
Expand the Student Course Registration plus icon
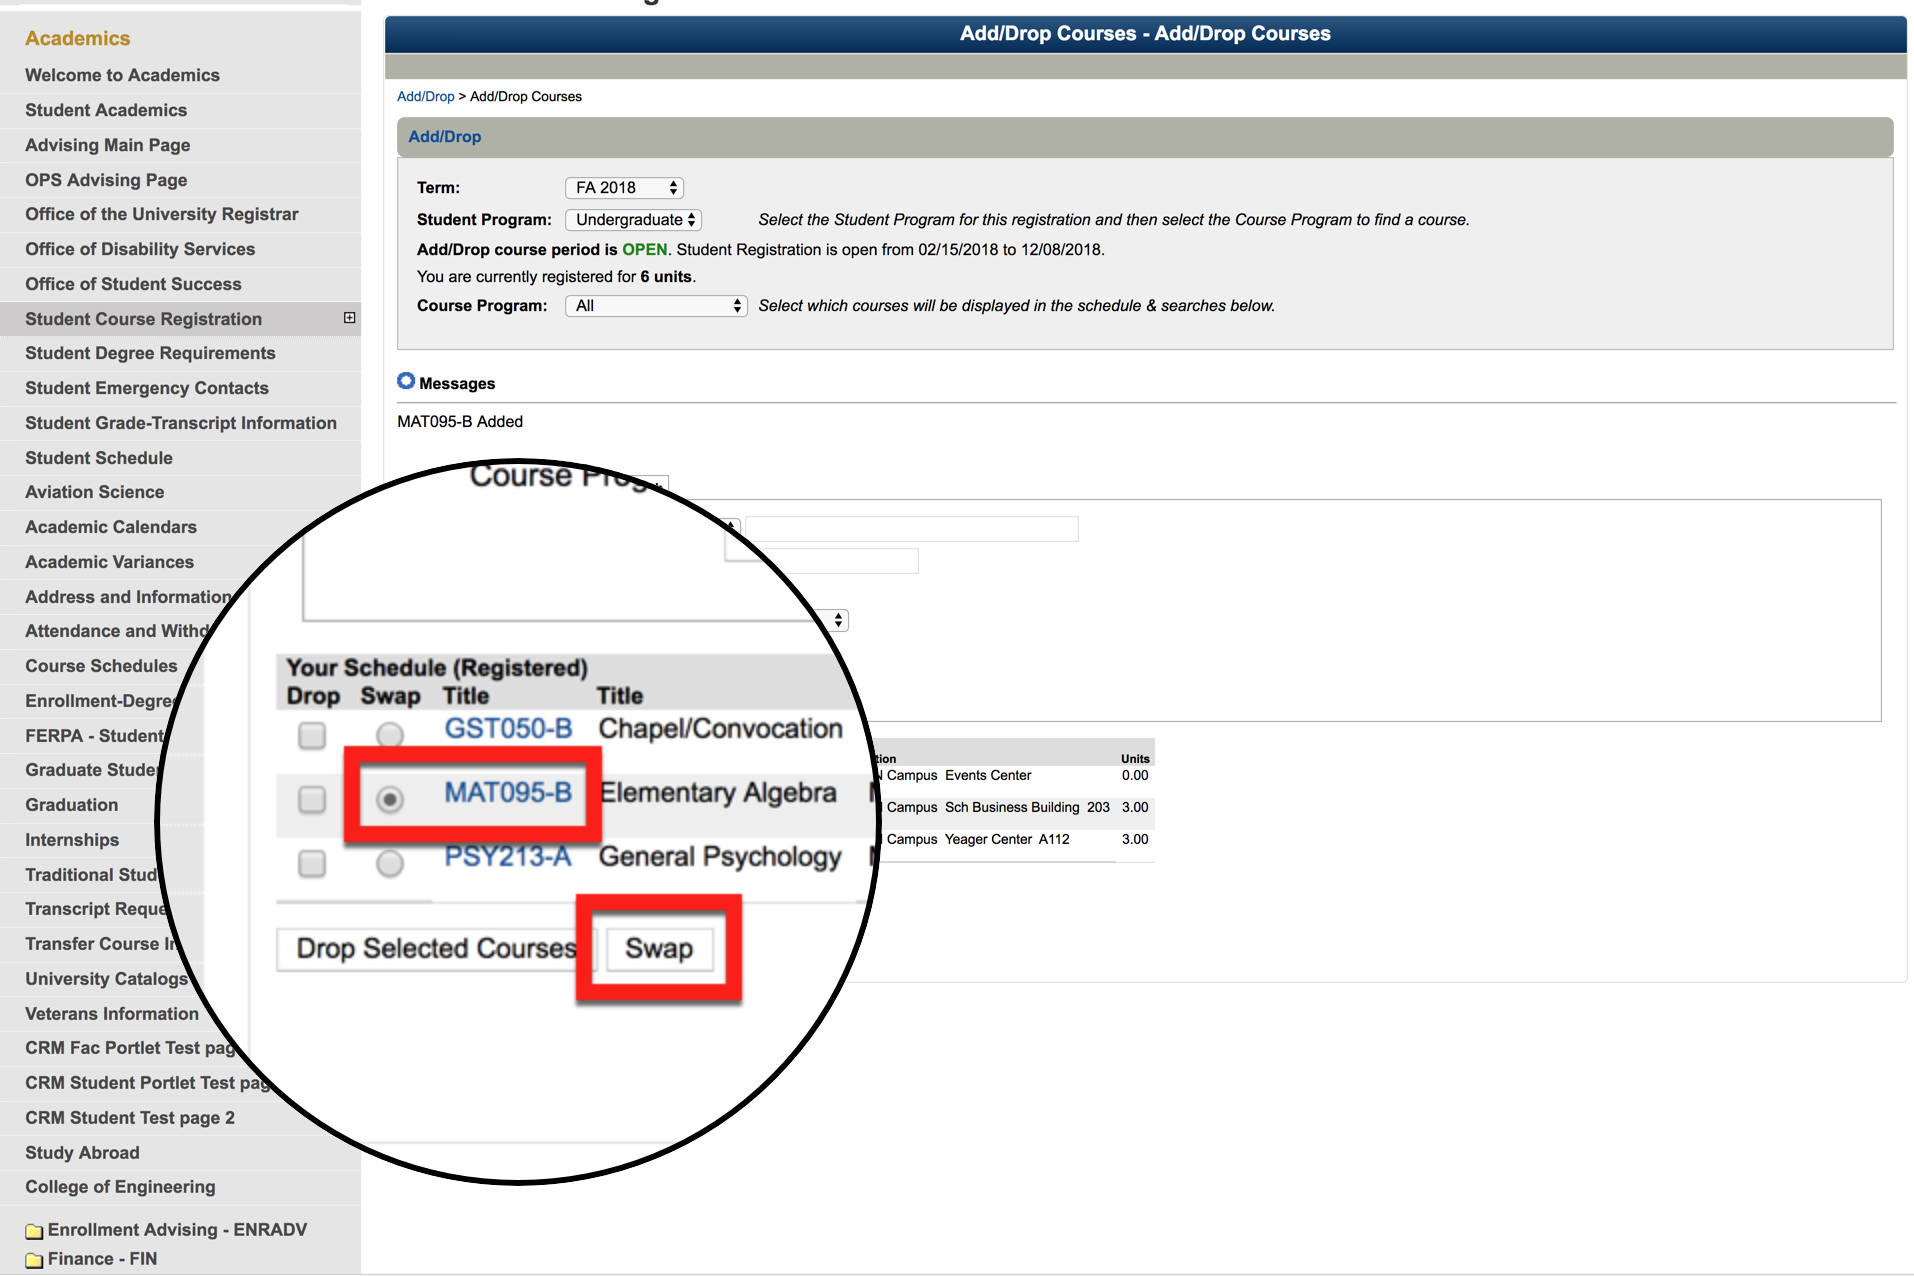[x=349, y=318]
